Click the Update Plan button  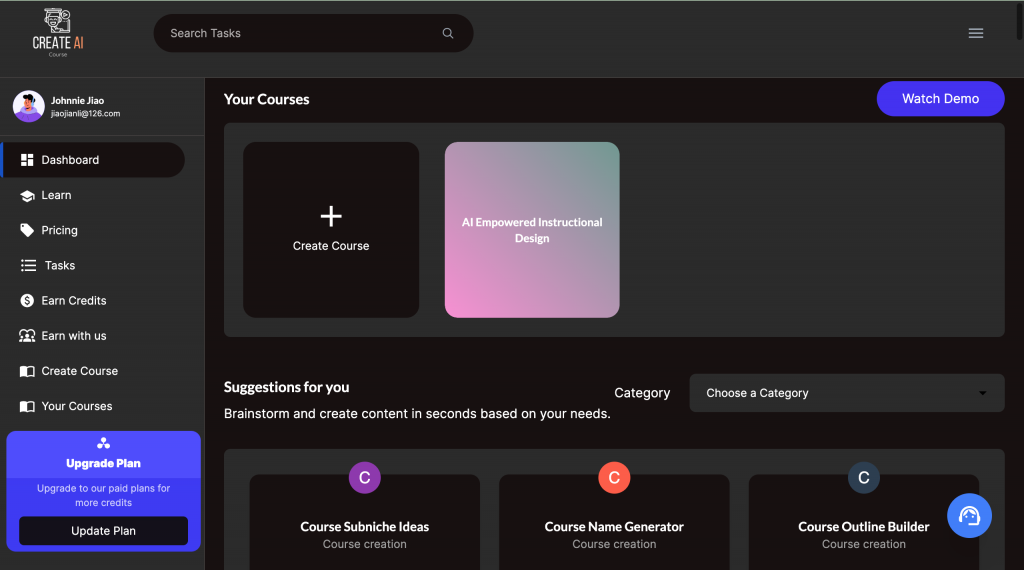click(103, 531)
